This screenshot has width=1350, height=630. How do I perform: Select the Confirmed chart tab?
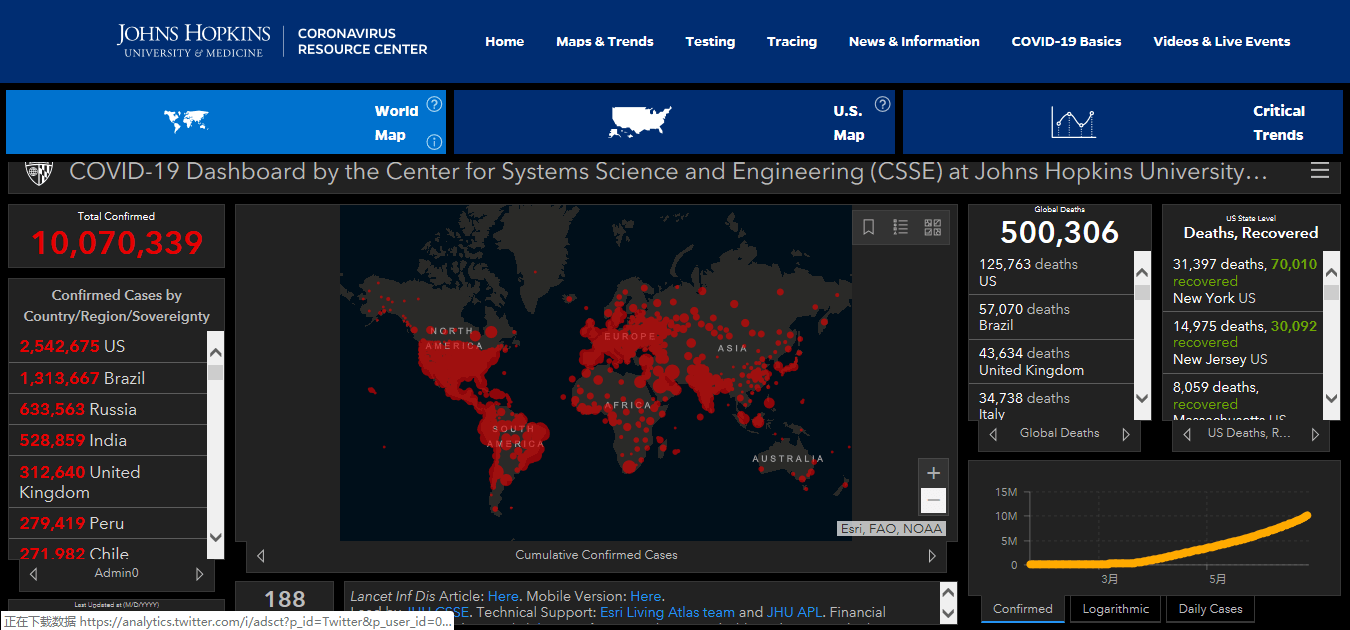(1023, 609)
